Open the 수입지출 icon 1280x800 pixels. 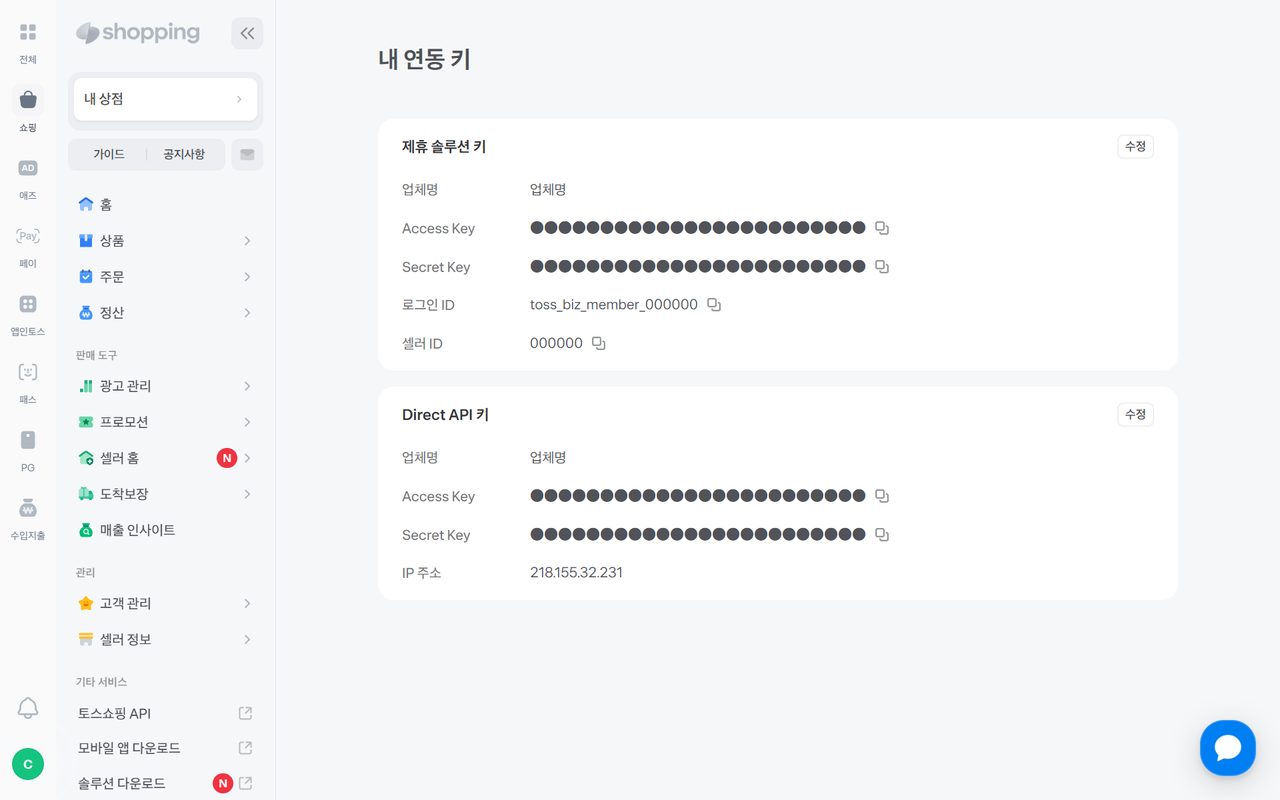tap(28, 508)
